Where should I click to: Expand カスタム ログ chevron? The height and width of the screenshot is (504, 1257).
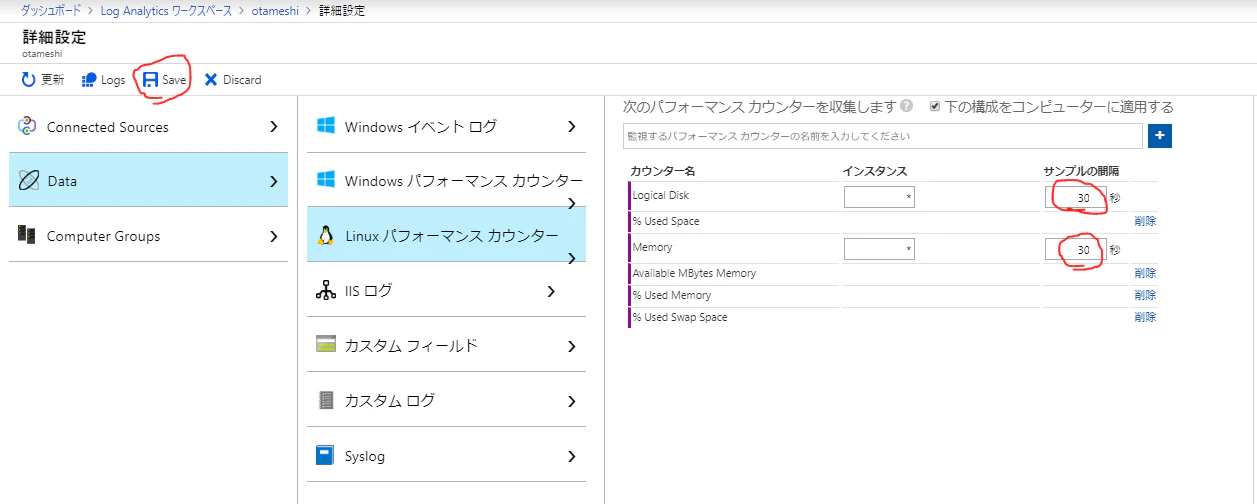[572, 401]
